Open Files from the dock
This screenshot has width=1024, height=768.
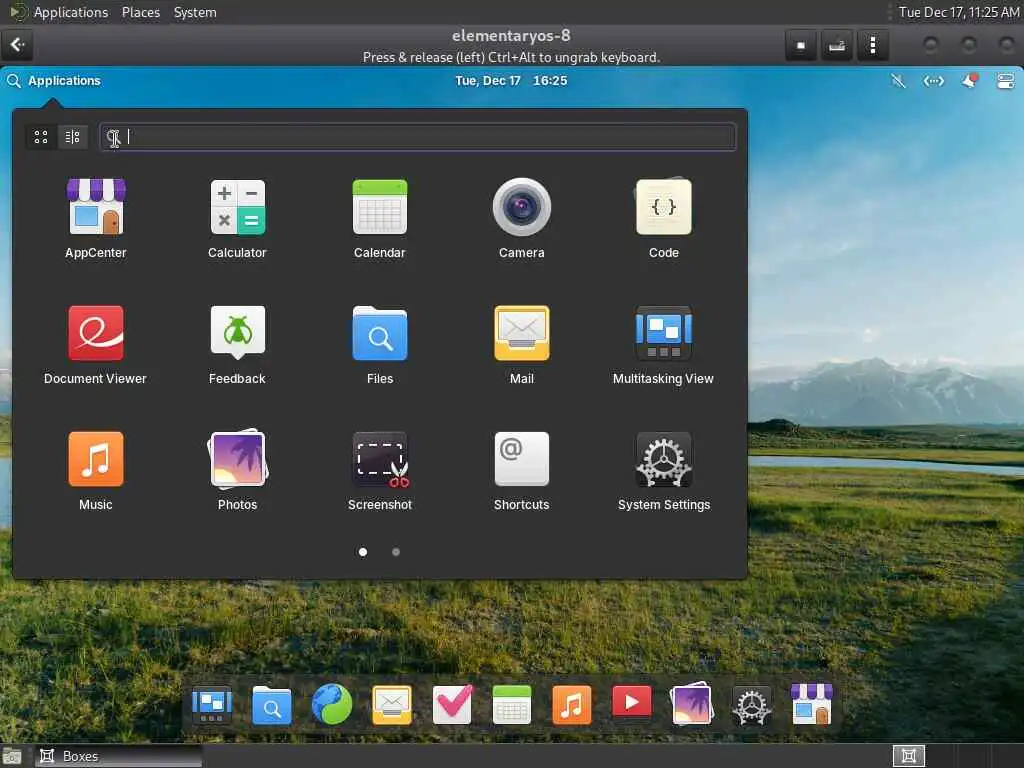tap(272, 705)
